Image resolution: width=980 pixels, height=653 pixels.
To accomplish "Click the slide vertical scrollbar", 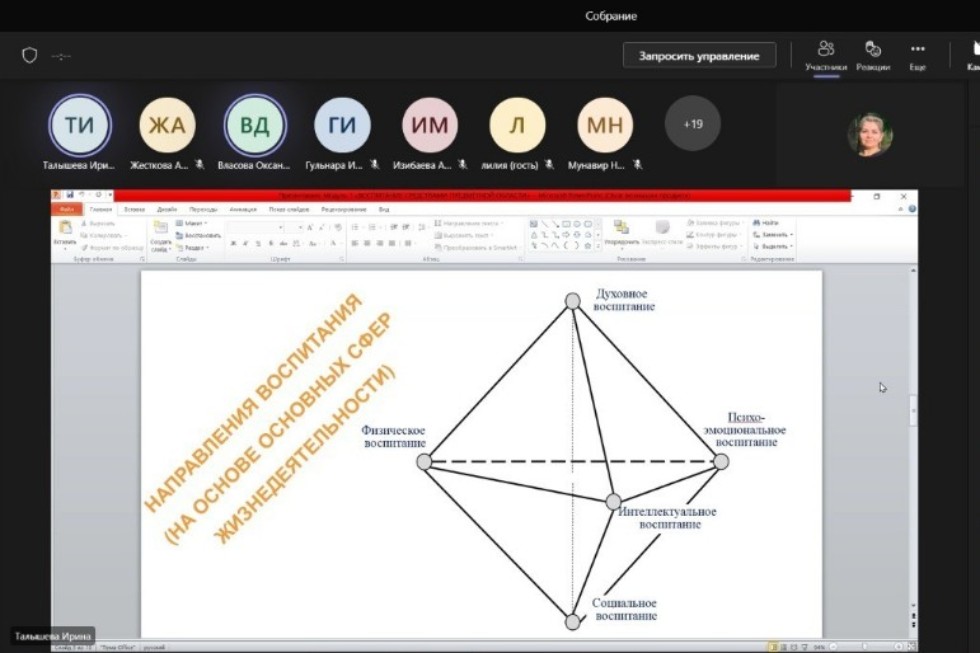I will pos(911,410).
